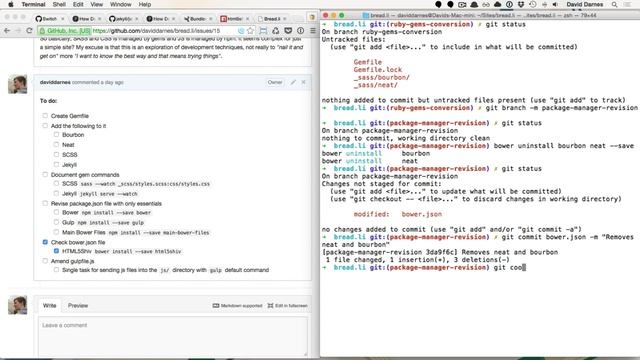Click the cloud icon in menu bar
The height and width of the screenshot is (360, 640).
tap(498, 4)
